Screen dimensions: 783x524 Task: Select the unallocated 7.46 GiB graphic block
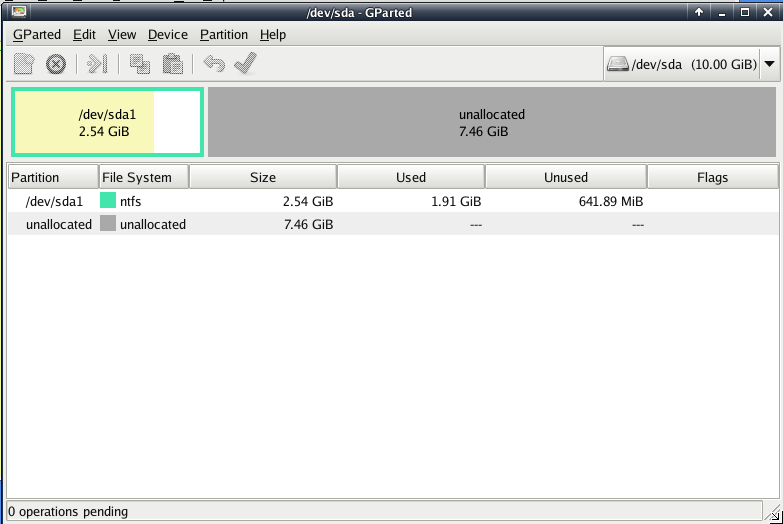tap(491, 122)
